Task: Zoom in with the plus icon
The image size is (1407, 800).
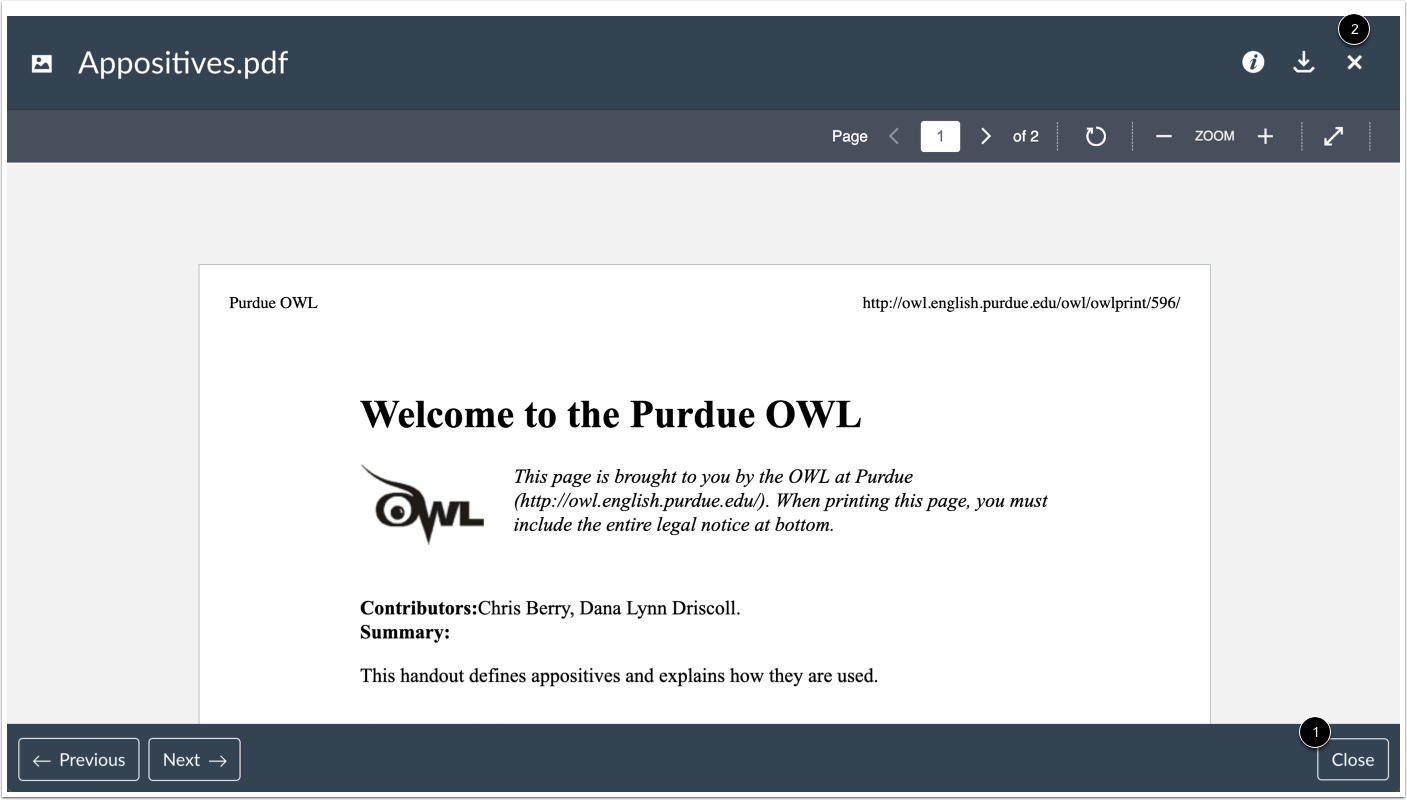Action: (x=1265, y=136)
